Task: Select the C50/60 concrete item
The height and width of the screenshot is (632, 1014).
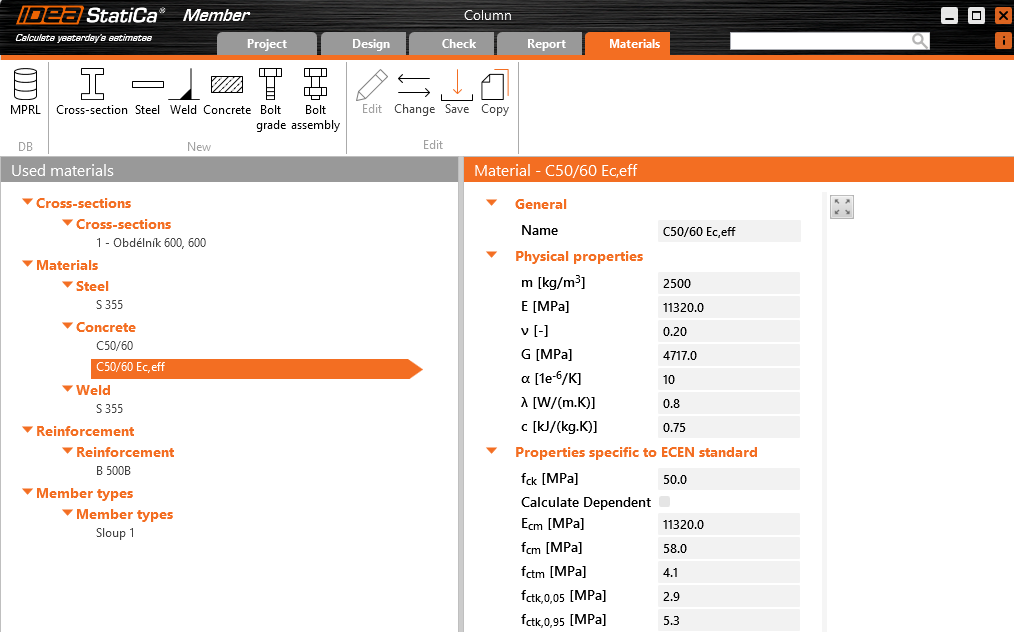Action: (x=115, y=346)
